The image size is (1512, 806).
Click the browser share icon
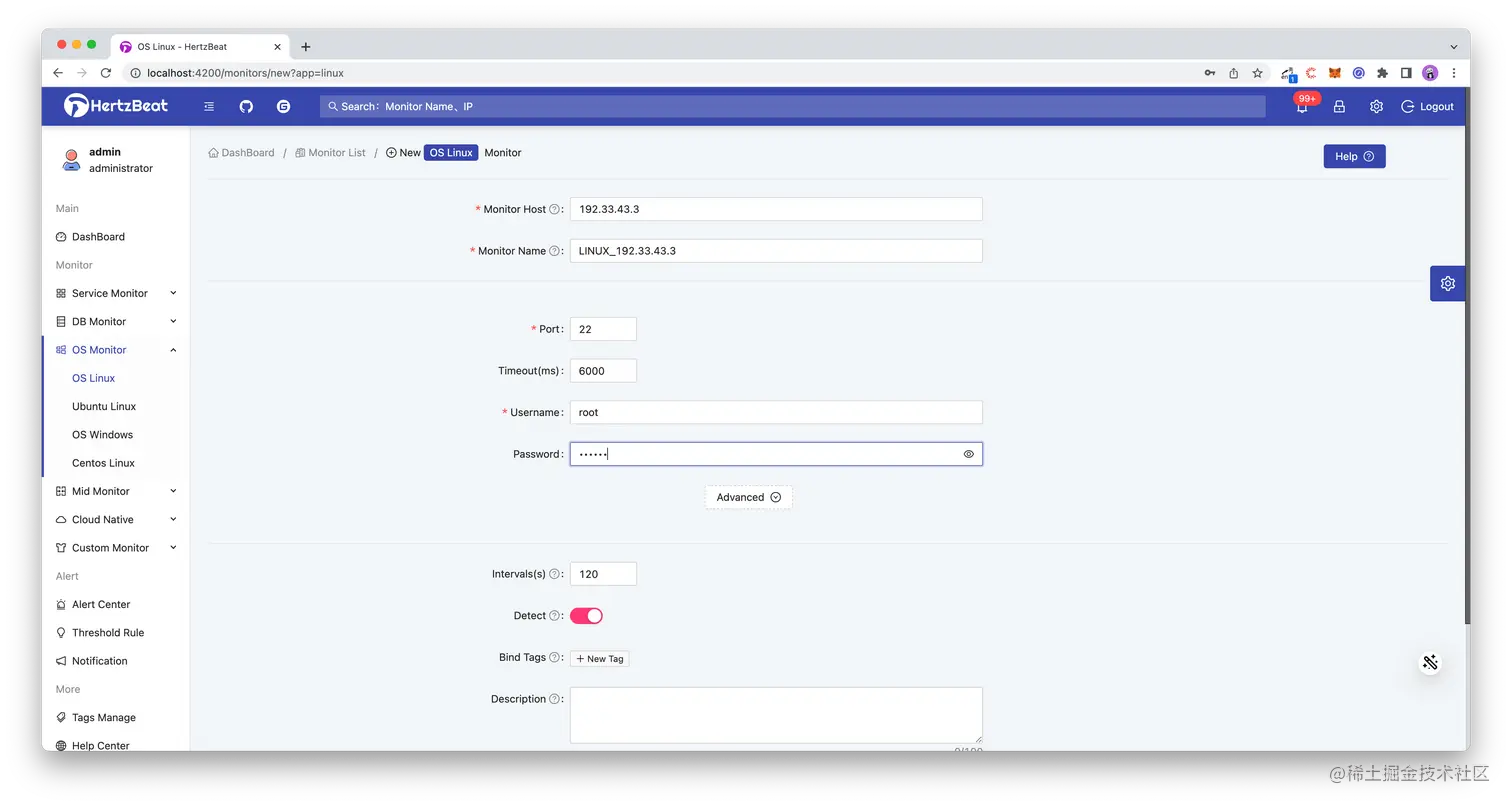tap(1233, 73)
